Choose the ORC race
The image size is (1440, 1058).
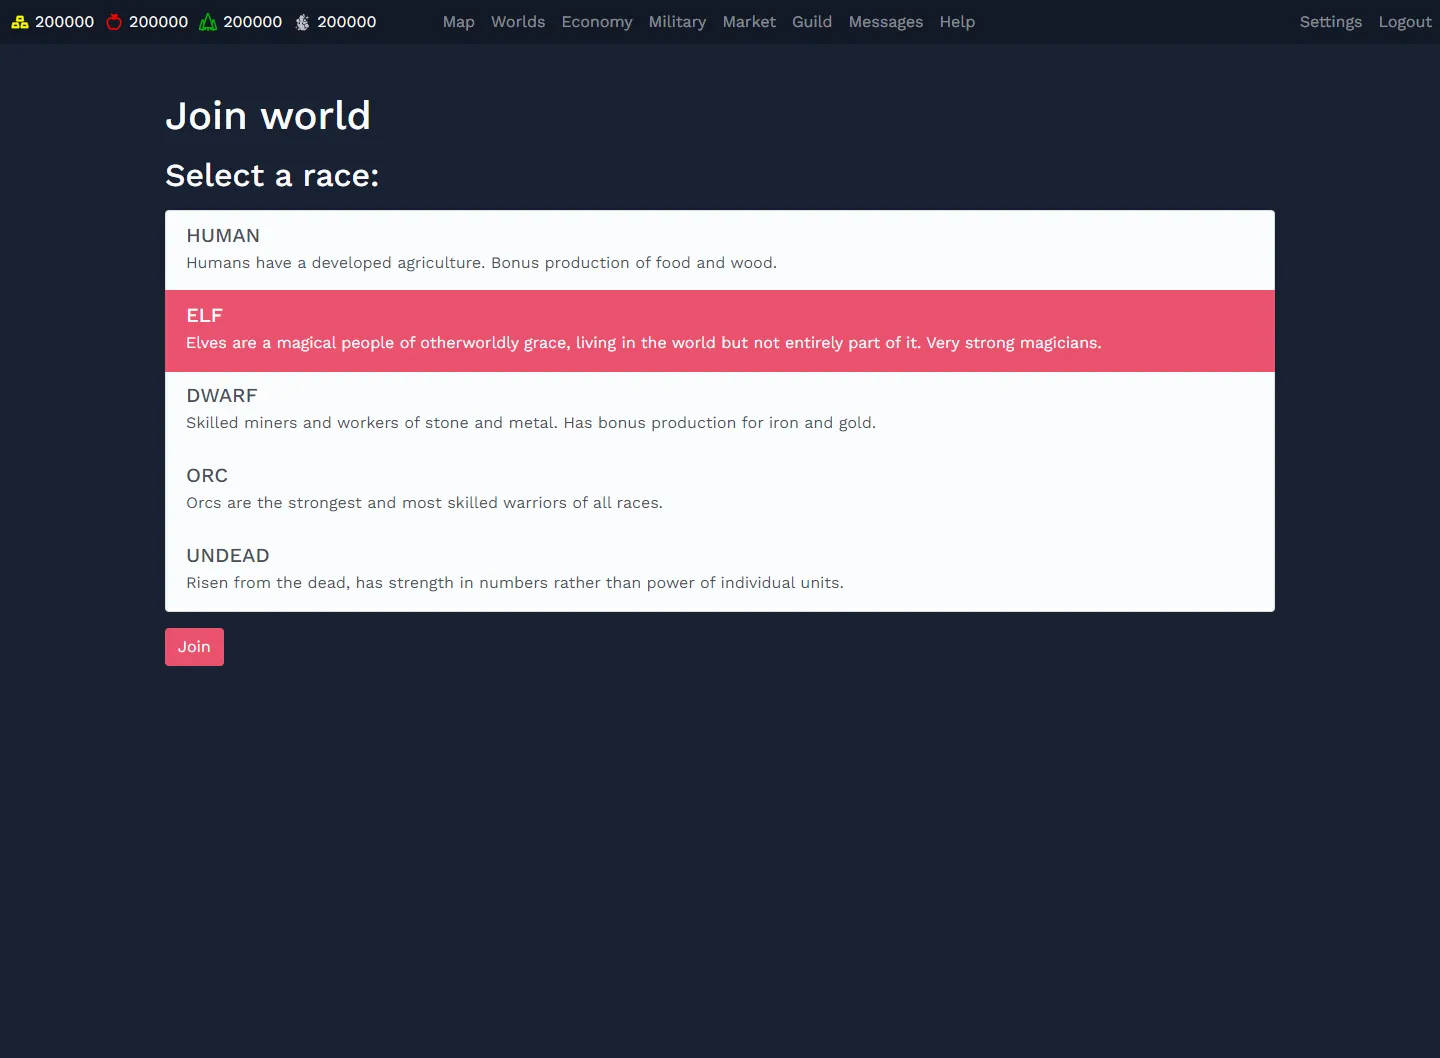coord(720,491)
